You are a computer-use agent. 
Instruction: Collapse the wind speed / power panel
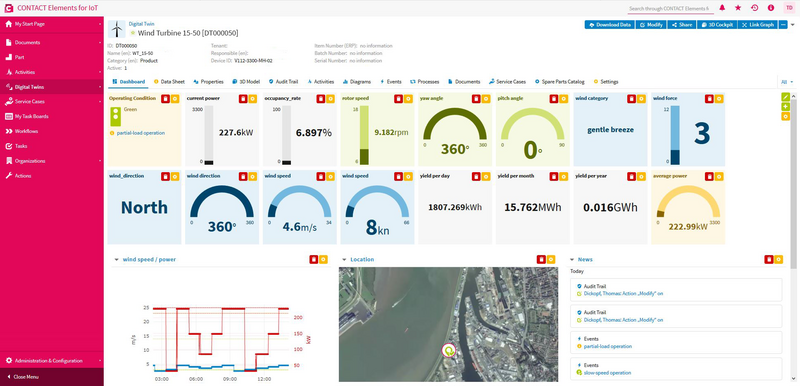click(116, 260)
